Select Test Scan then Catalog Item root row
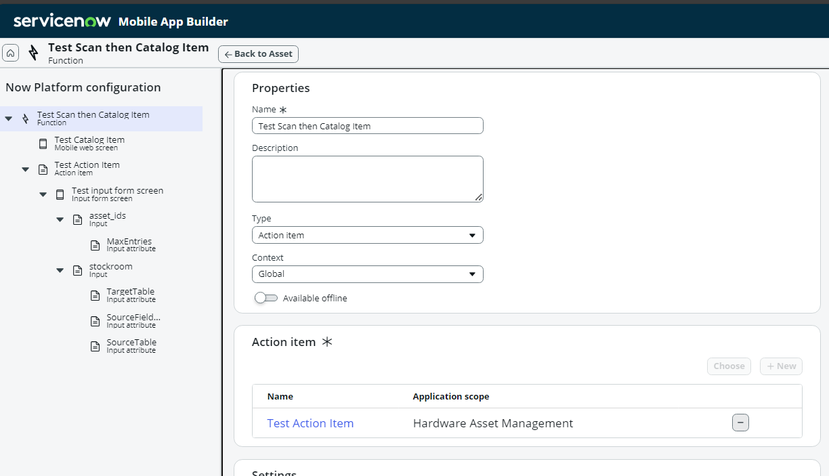 tap(102, 118)
